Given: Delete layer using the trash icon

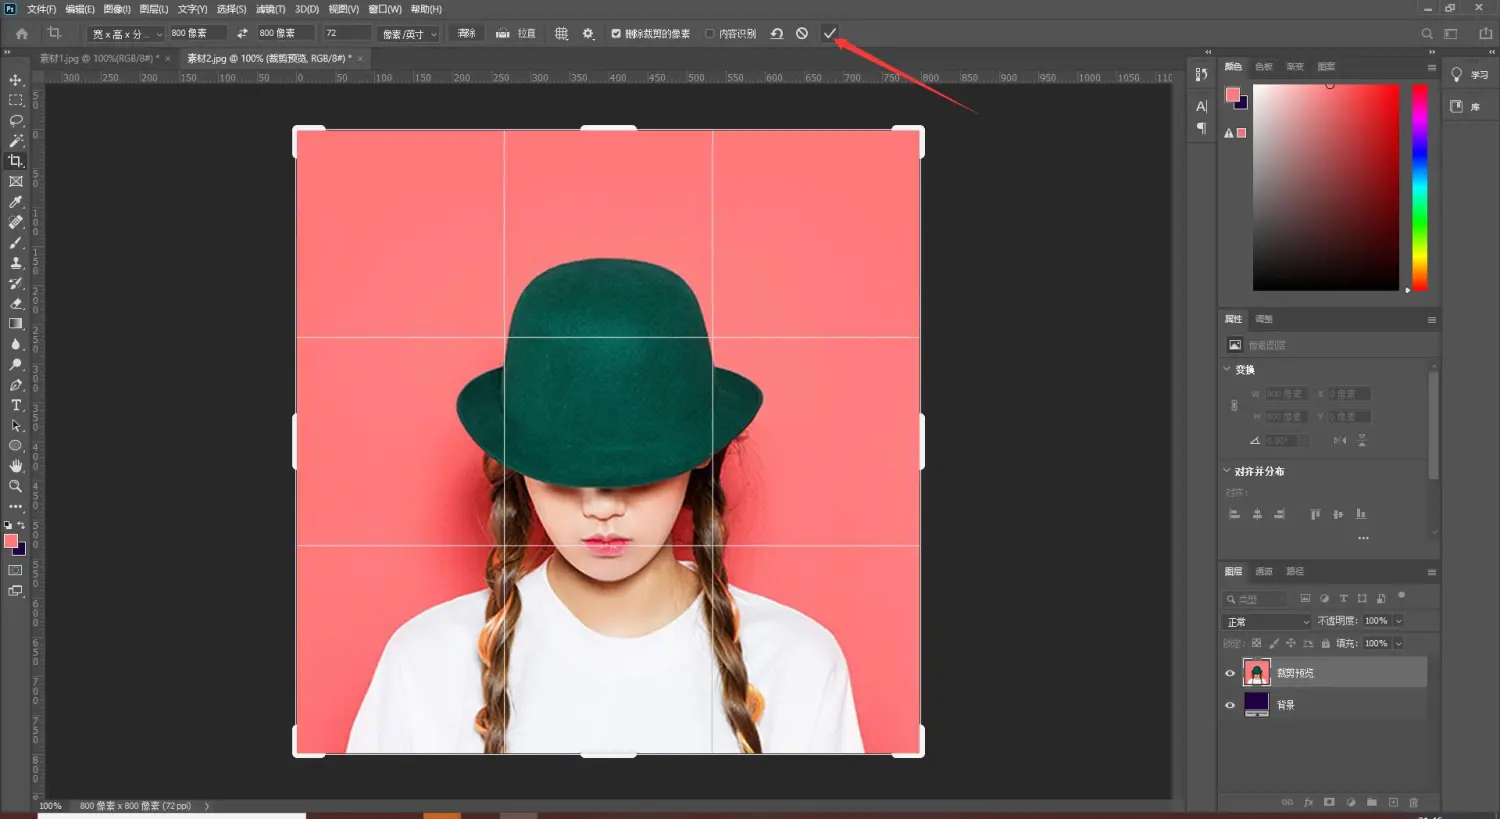Looking at the screenshot, I should 1413,802.
